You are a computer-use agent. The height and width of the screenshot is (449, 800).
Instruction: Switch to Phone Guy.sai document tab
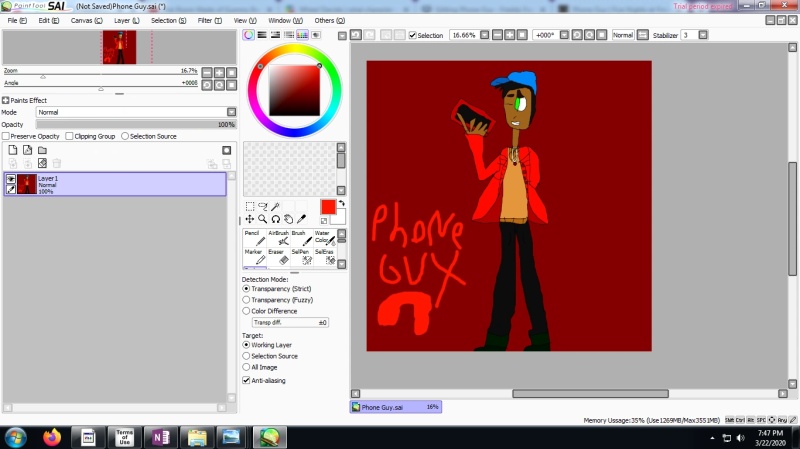396,407
